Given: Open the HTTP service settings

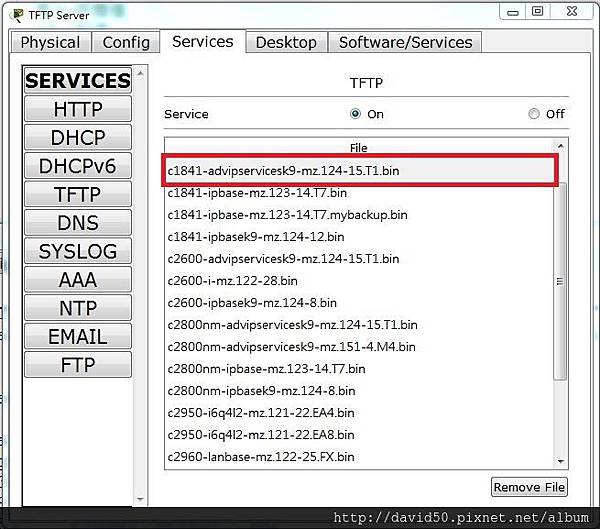Looking at the screenshot, I should coord(78,109).
